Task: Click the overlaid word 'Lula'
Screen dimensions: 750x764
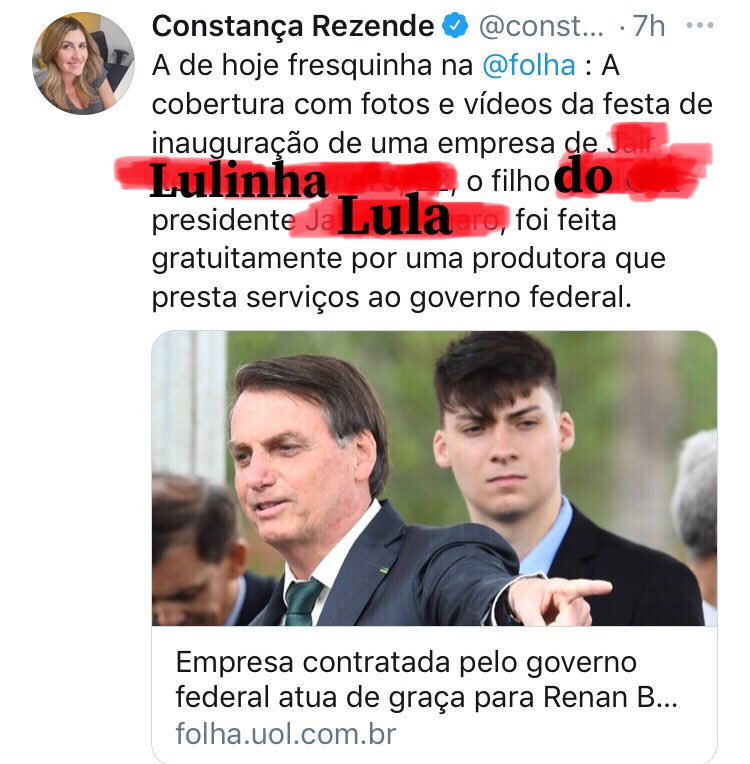Action: coord(394,216)
